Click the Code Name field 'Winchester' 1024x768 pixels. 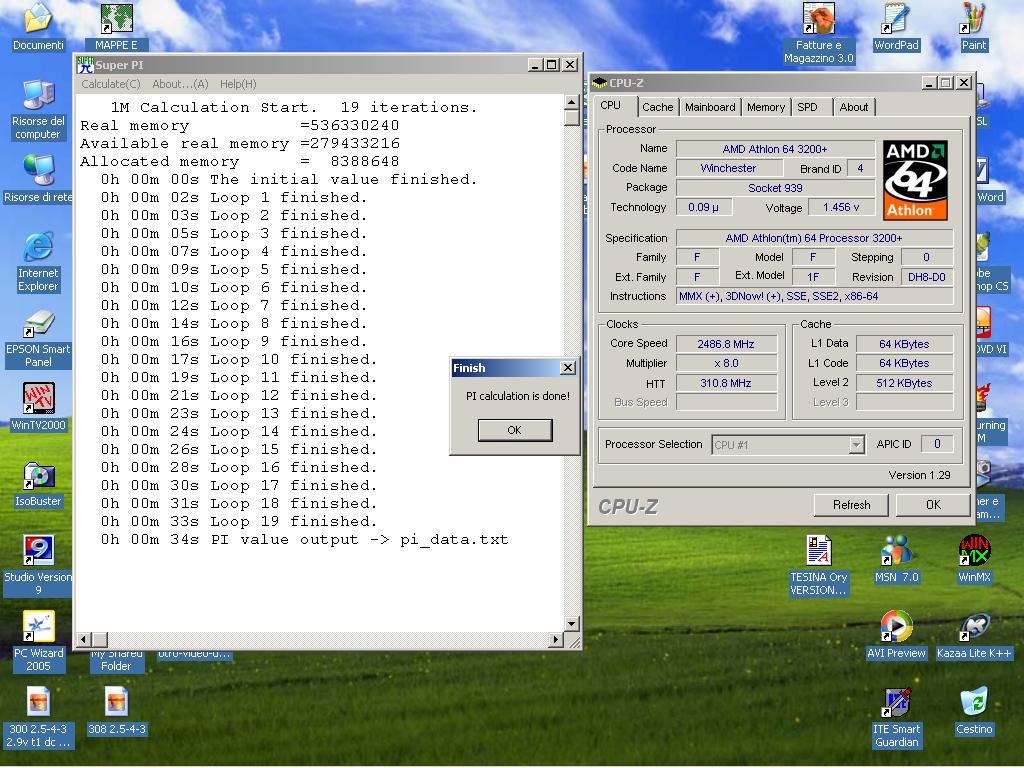tap(728, 168)
